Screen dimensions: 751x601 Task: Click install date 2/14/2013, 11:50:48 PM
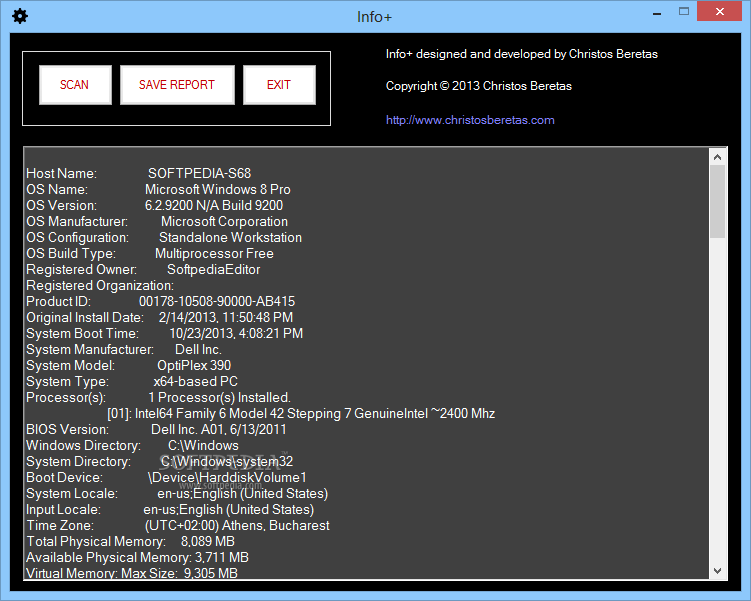(226, 318)
